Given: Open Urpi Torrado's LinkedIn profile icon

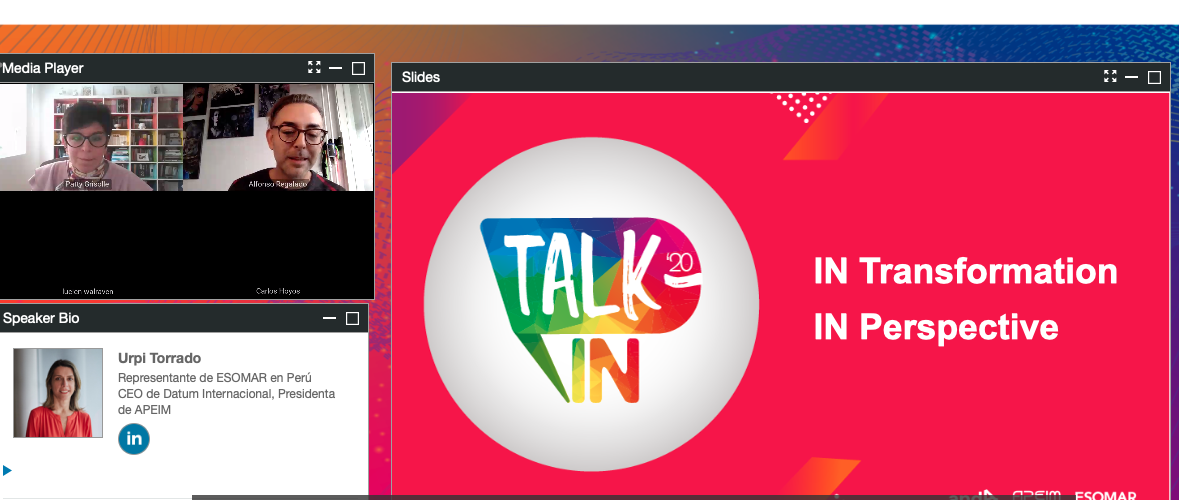Looking at the screenshot, I should point(134,439).
